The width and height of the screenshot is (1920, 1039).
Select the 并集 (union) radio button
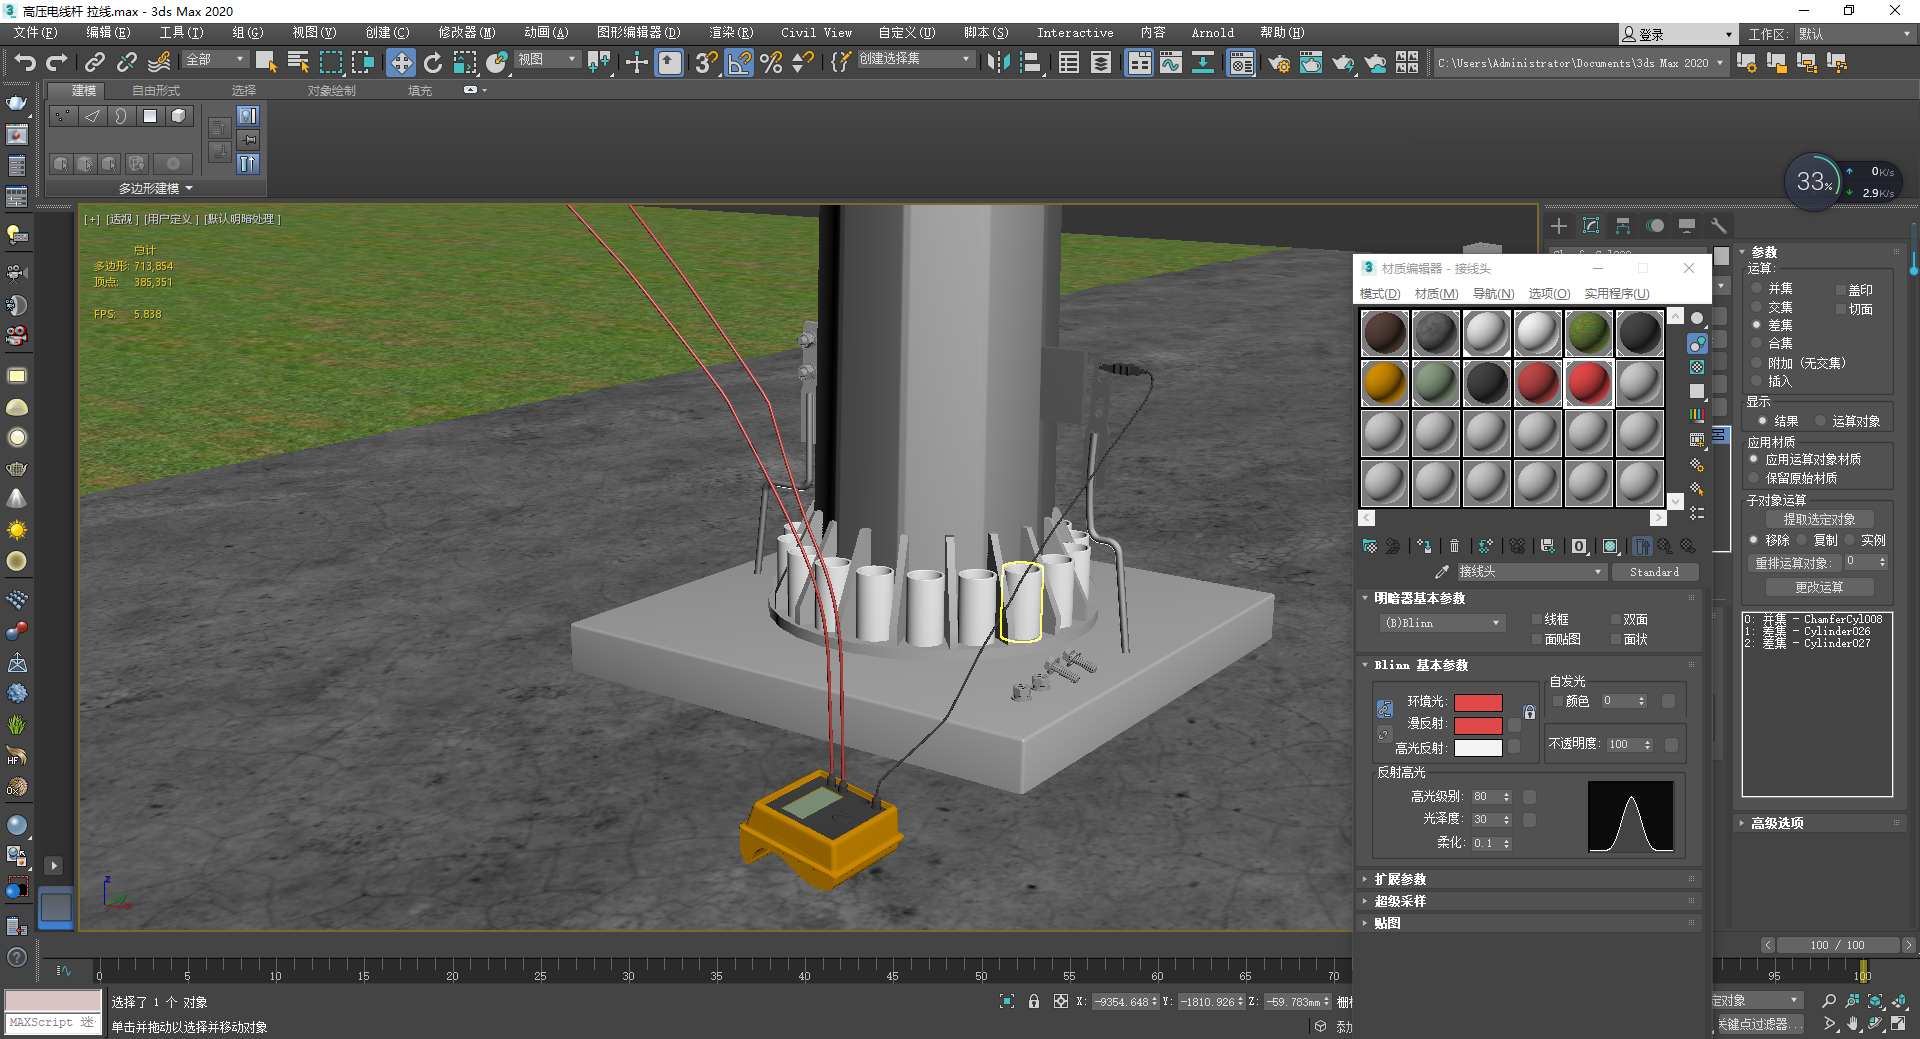pos(1756,288)
